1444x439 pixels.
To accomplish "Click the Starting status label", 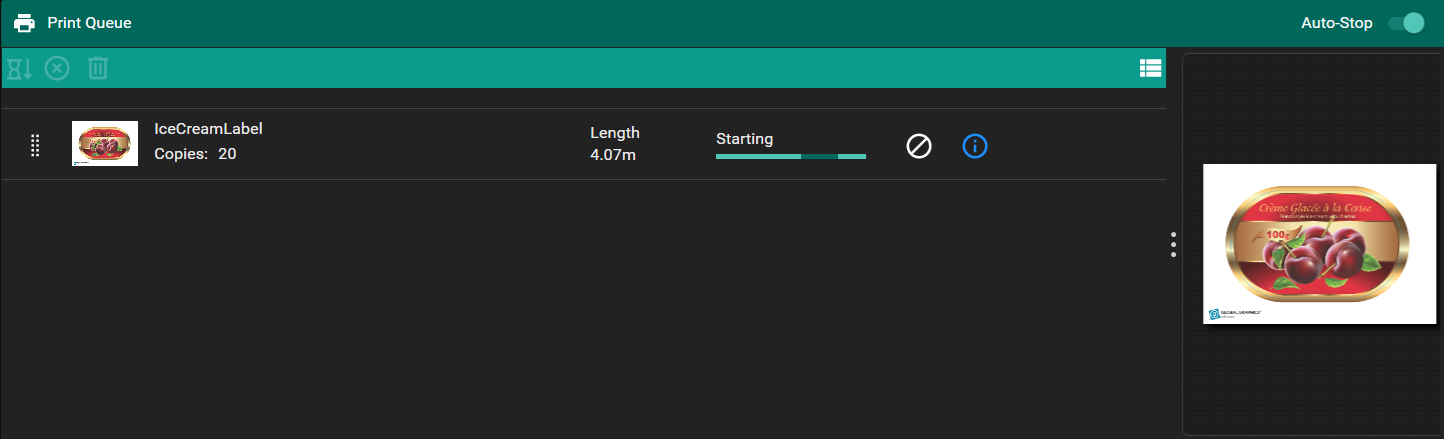I will pos(744,139).
